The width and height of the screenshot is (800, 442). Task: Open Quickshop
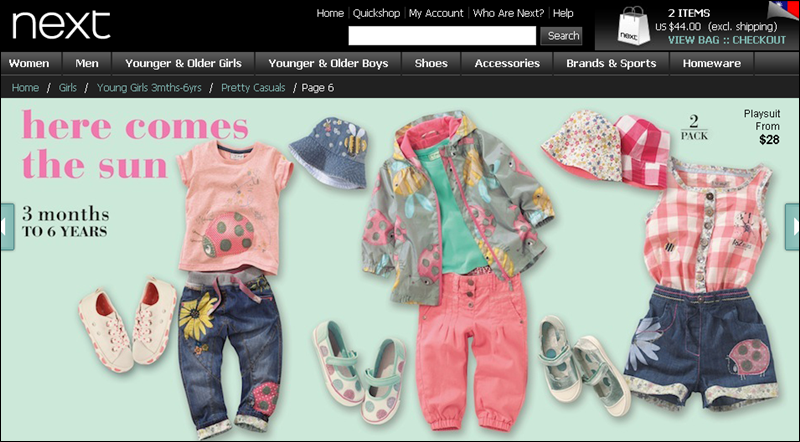pyautogui.click(x=377, y=13)
